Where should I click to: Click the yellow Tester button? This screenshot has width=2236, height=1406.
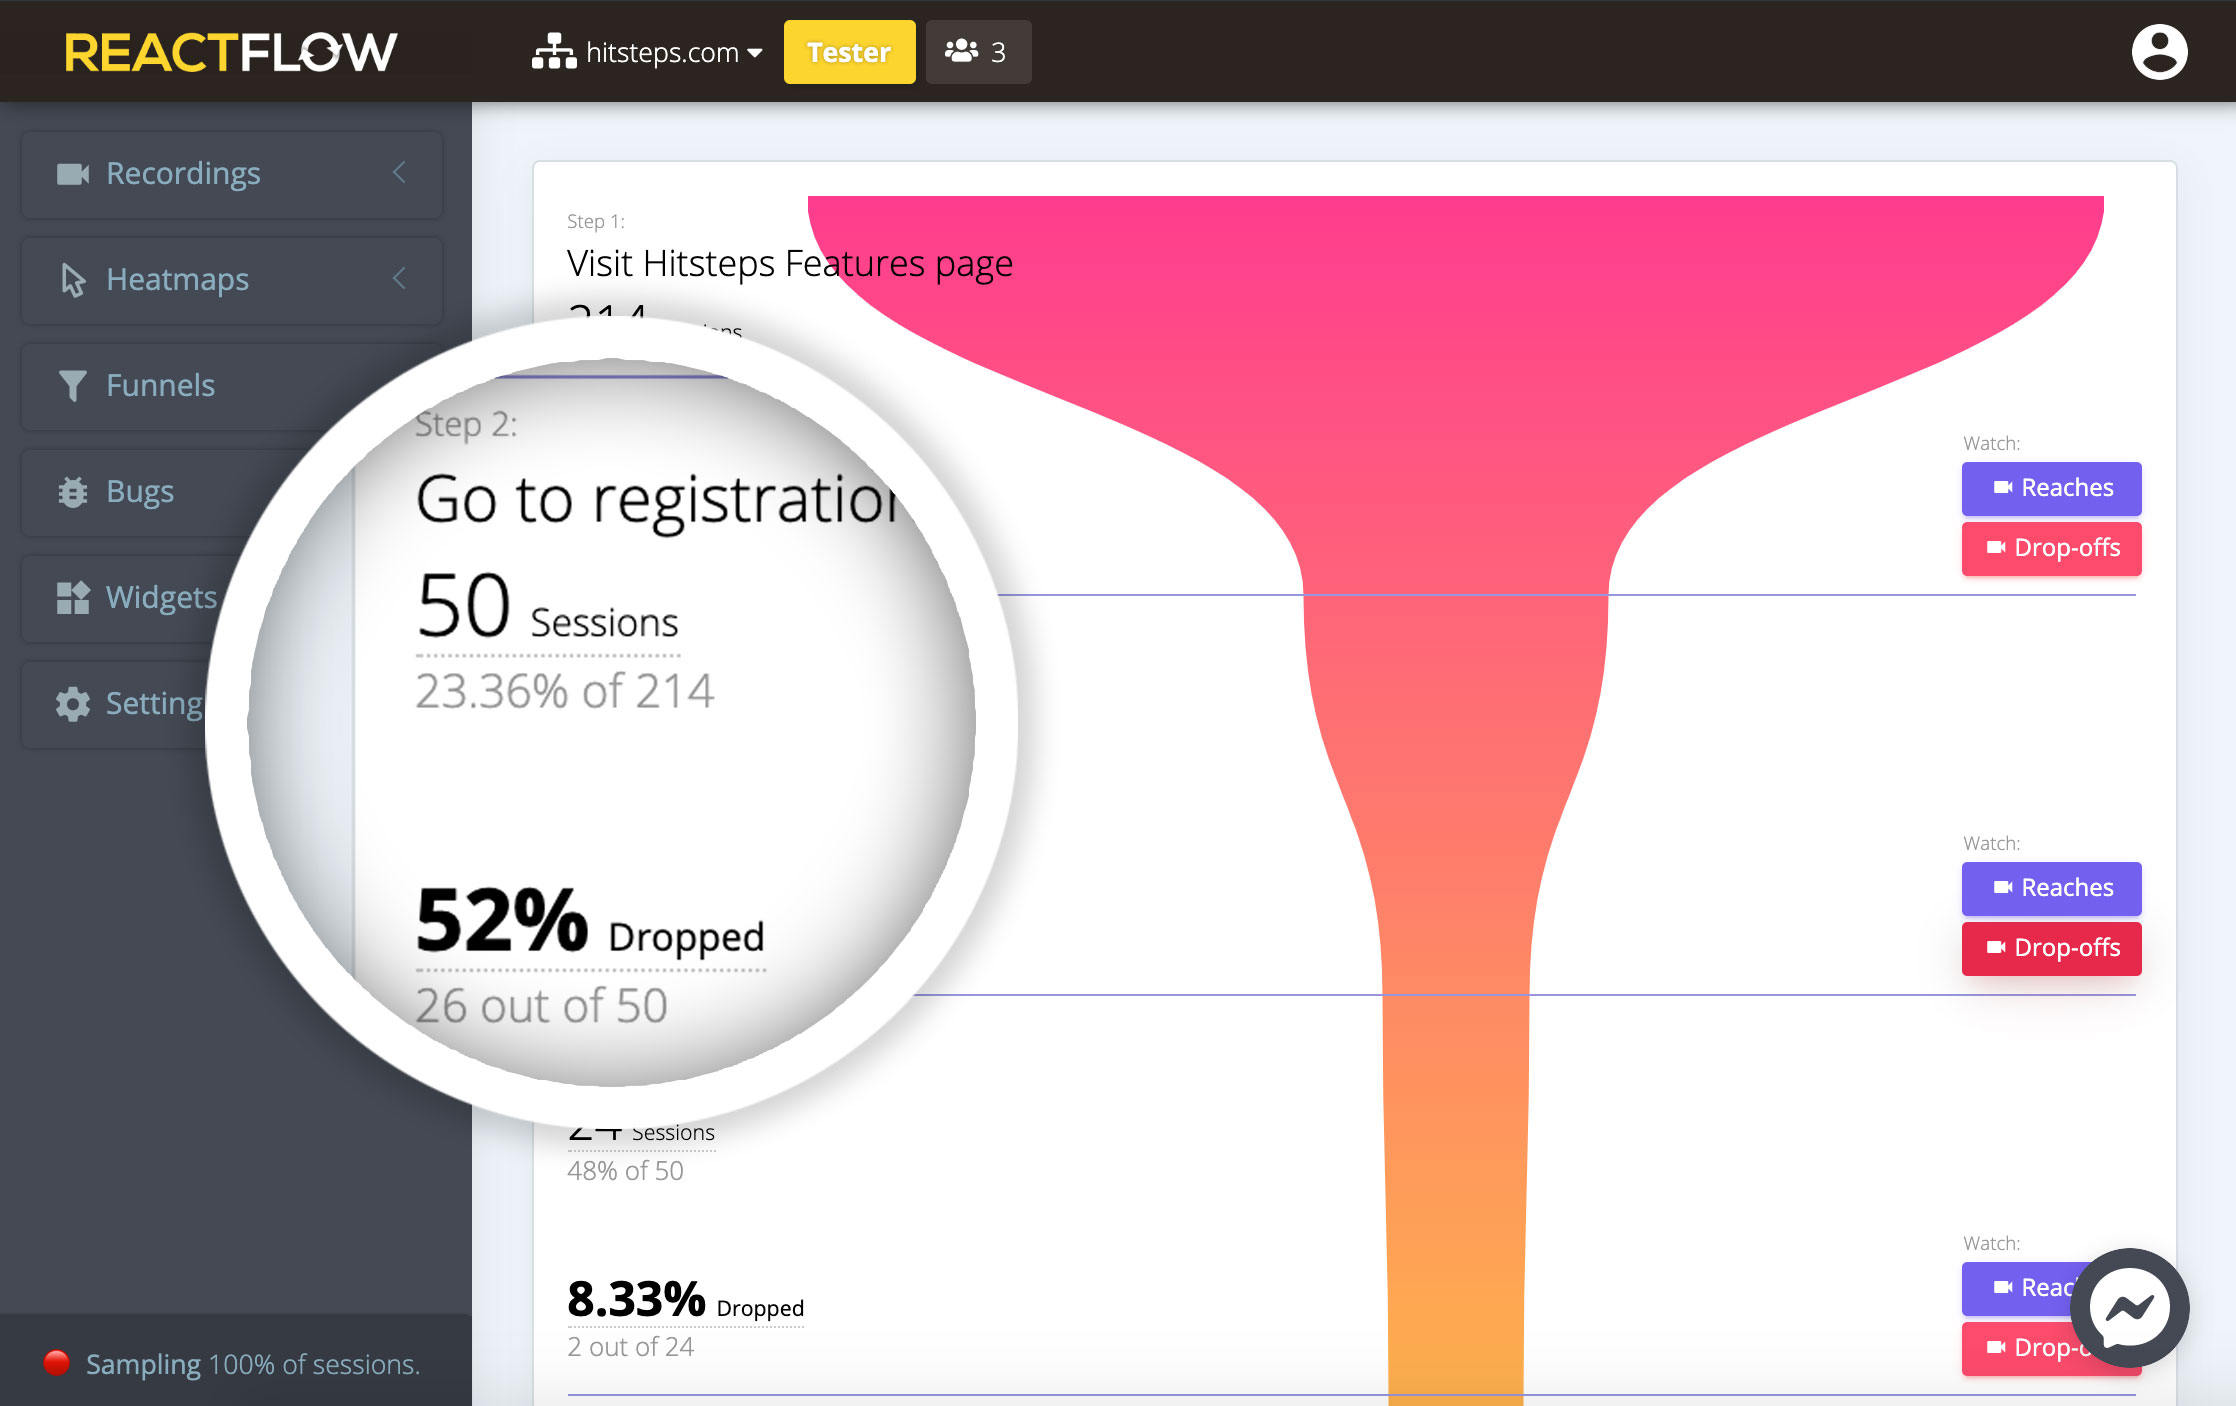point(849,52)
